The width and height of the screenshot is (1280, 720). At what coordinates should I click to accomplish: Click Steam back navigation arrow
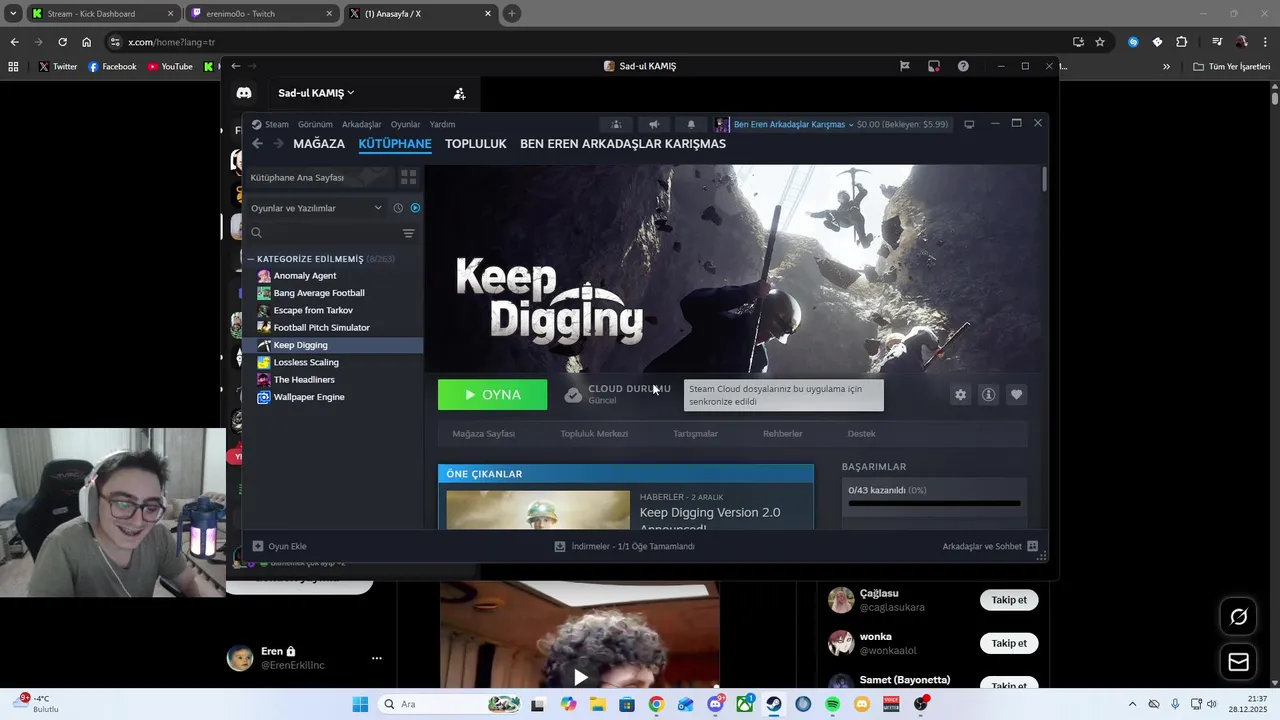tap(257, 144)
